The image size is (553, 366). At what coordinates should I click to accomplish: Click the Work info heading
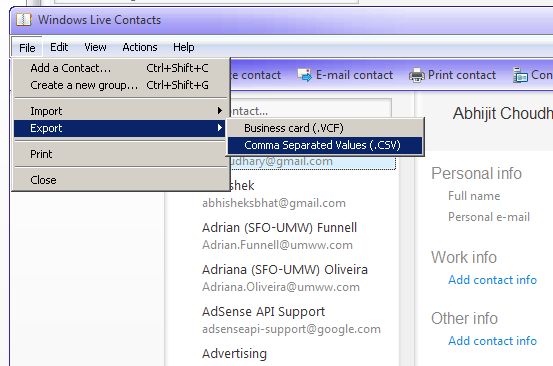[x=464, y=257]
